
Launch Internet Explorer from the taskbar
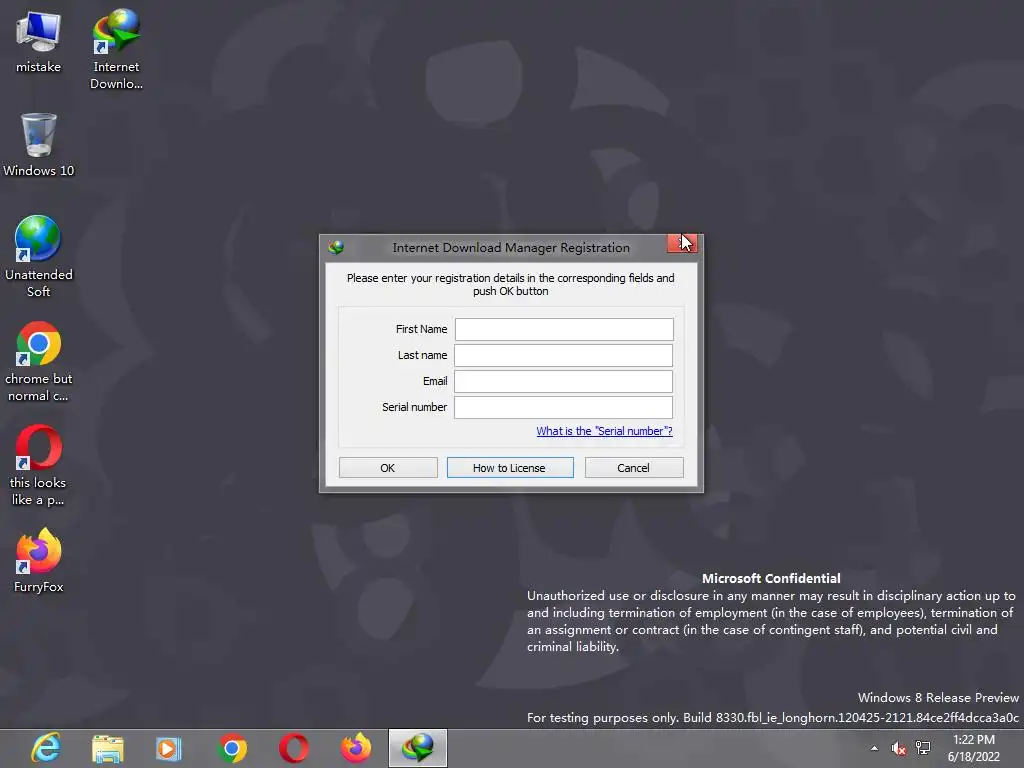[46, 748]
